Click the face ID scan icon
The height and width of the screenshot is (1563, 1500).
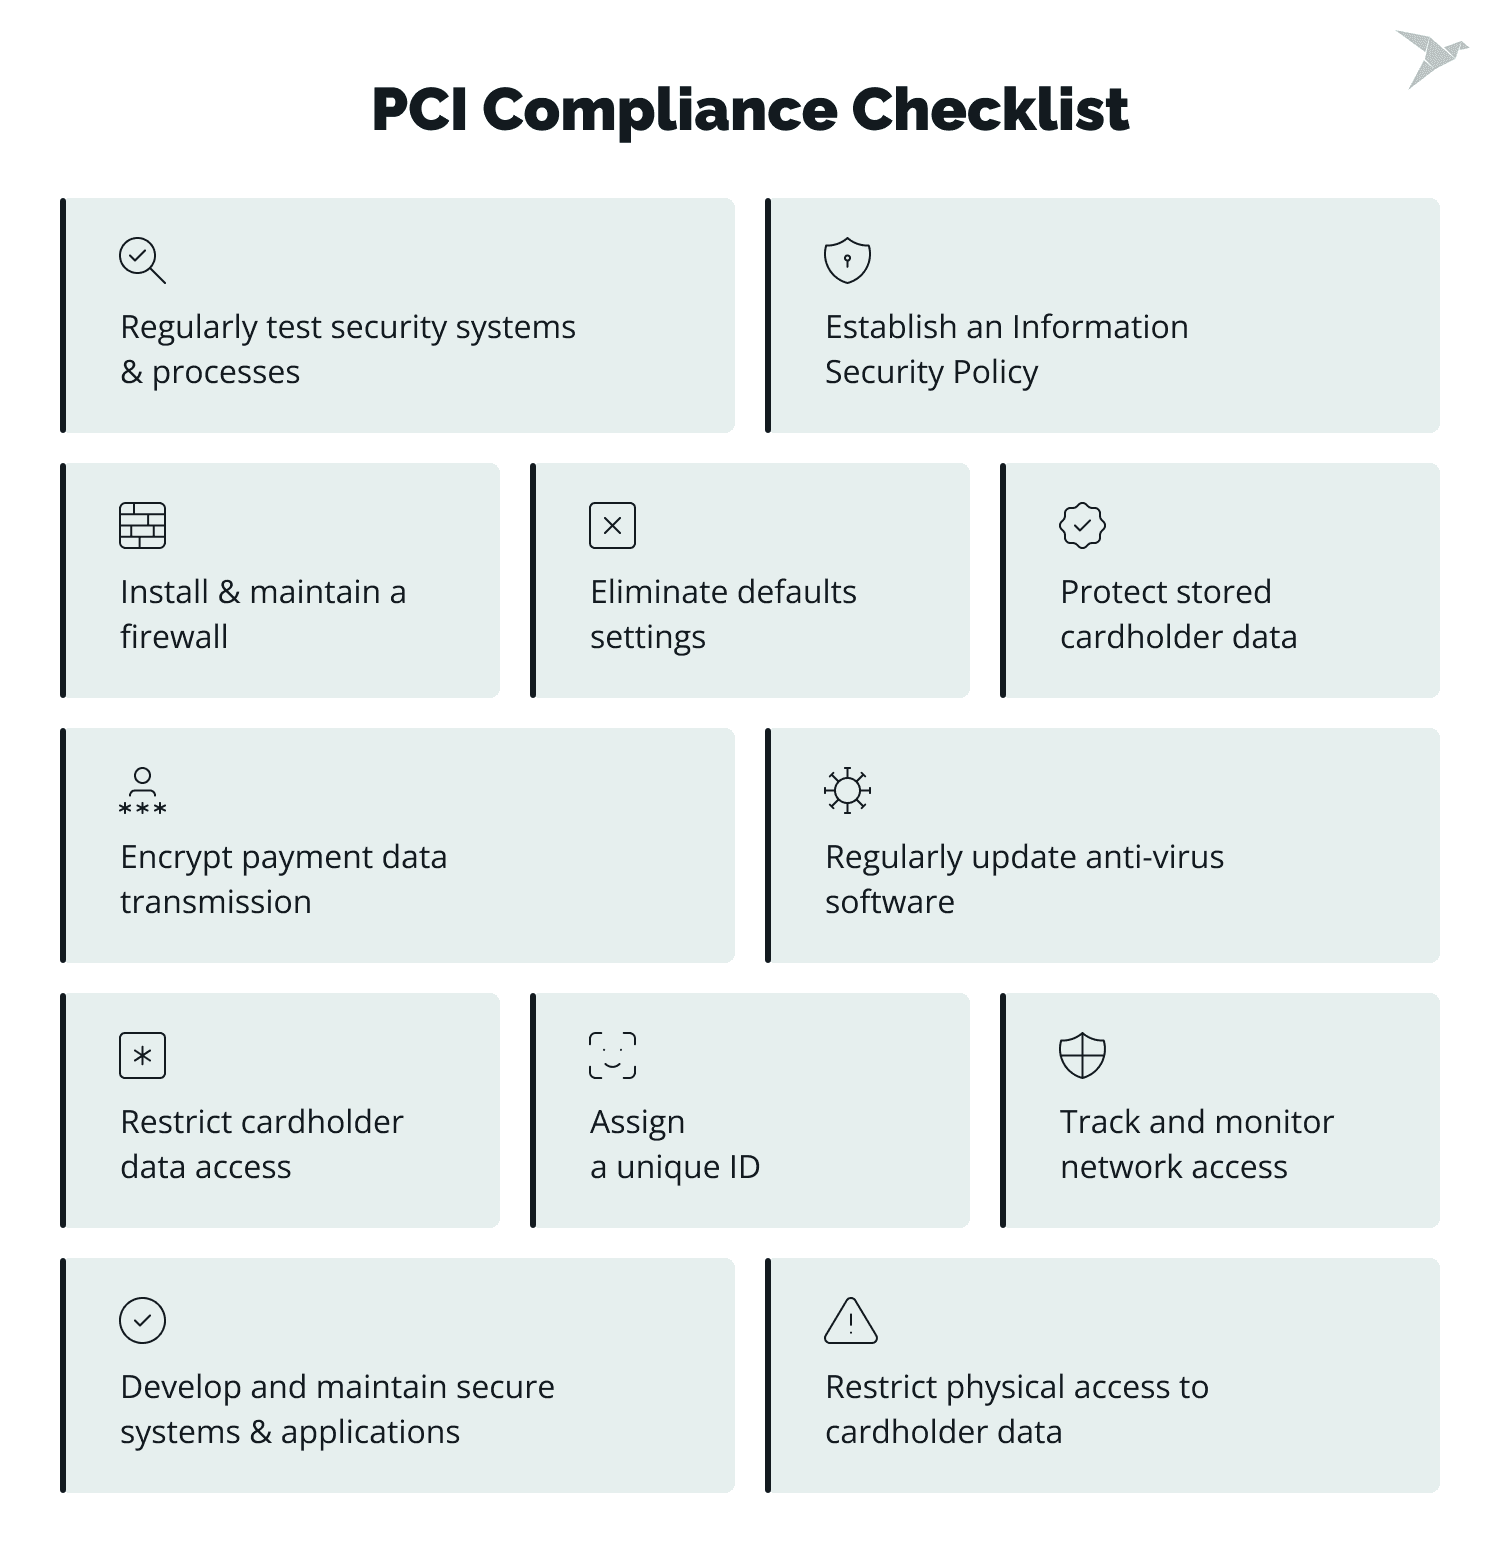[612, 1055]
